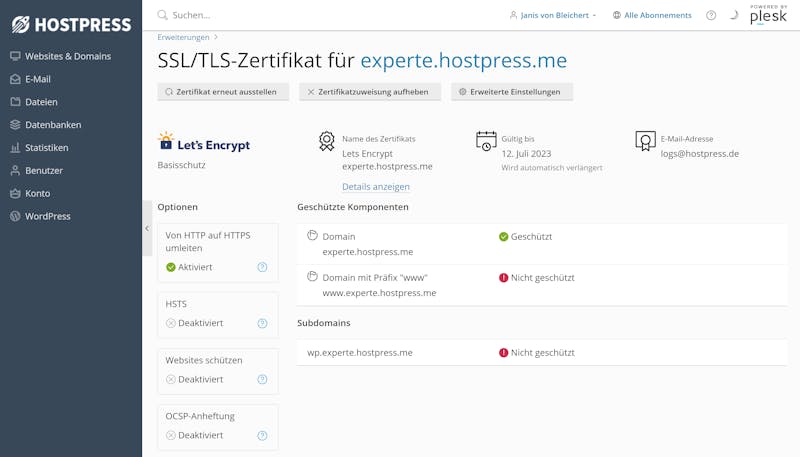Open Janis von Bleichert user dropdown

553,15
